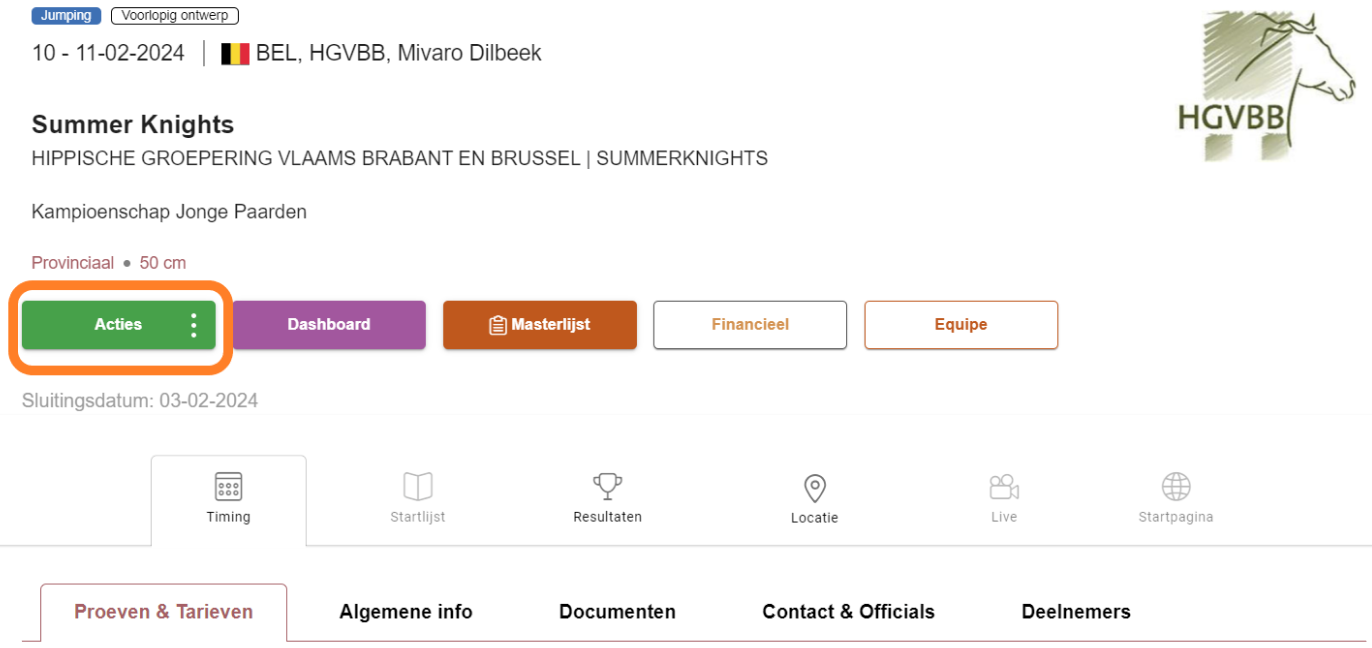Click the blue Jumping tag
This screenshot has height=648, width=1372.
pyautogui.click(x=66, y=16)
